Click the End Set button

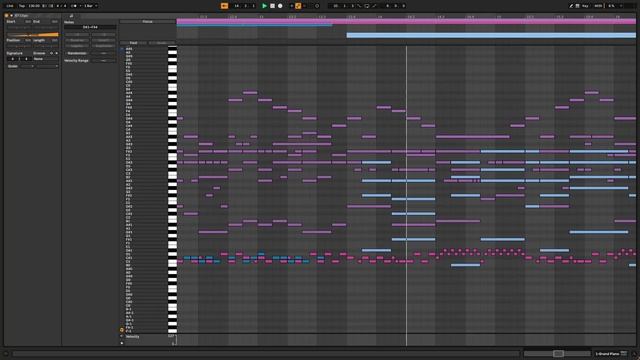pyautogui.click(x=54, y=21)
